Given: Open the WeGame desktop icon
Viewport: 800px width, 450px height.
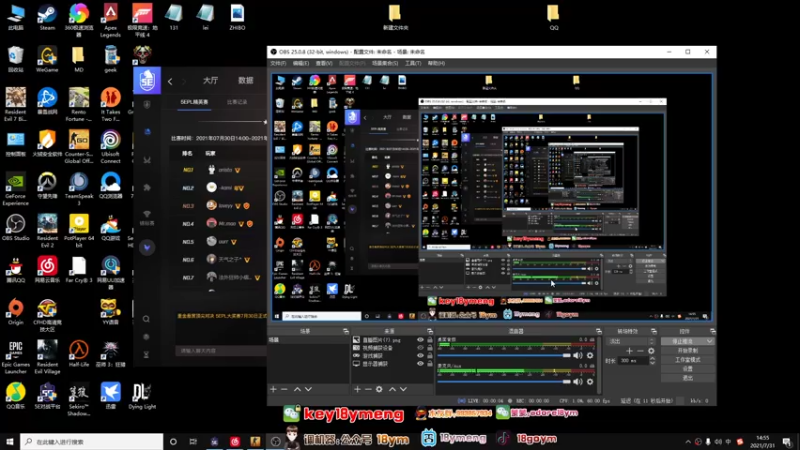Looking at the screenshot, I should click(x=47, y=59).
